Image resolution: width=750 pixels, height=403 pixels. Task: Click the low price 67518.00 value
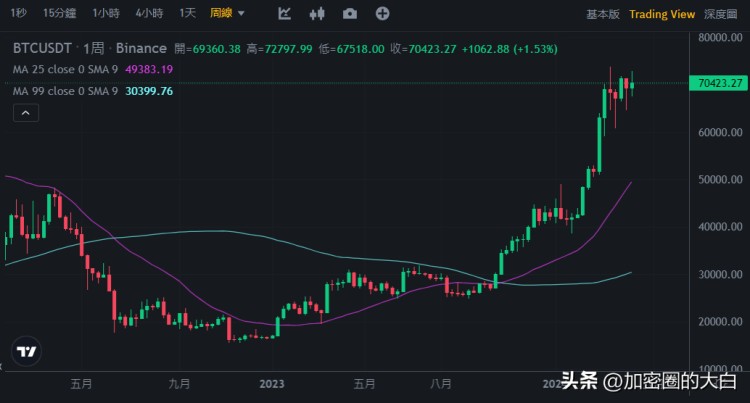click(x=361, y=49)
